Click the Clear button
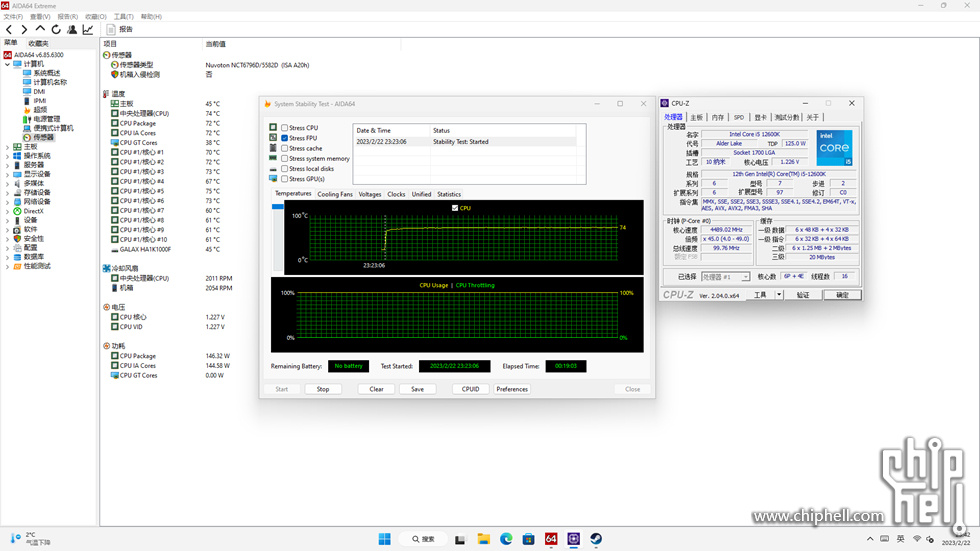 click(x=376, y=389)
